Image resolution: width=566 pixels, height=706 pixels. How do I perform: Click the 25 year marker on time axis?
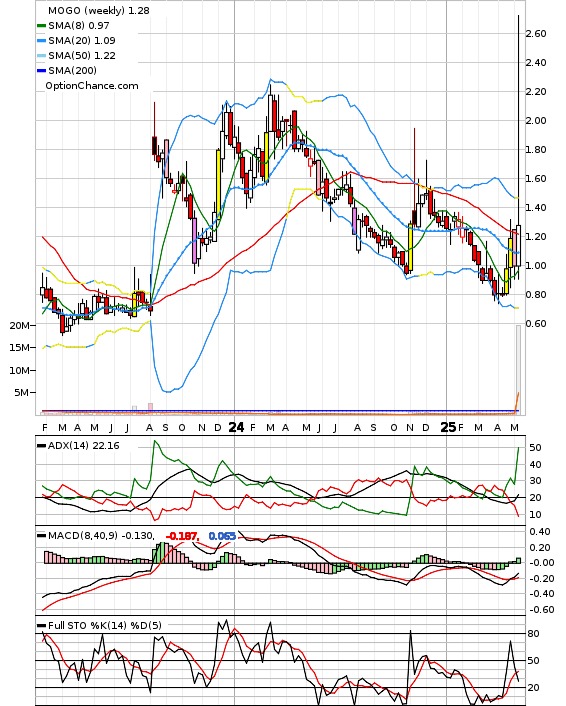[448, 427]
